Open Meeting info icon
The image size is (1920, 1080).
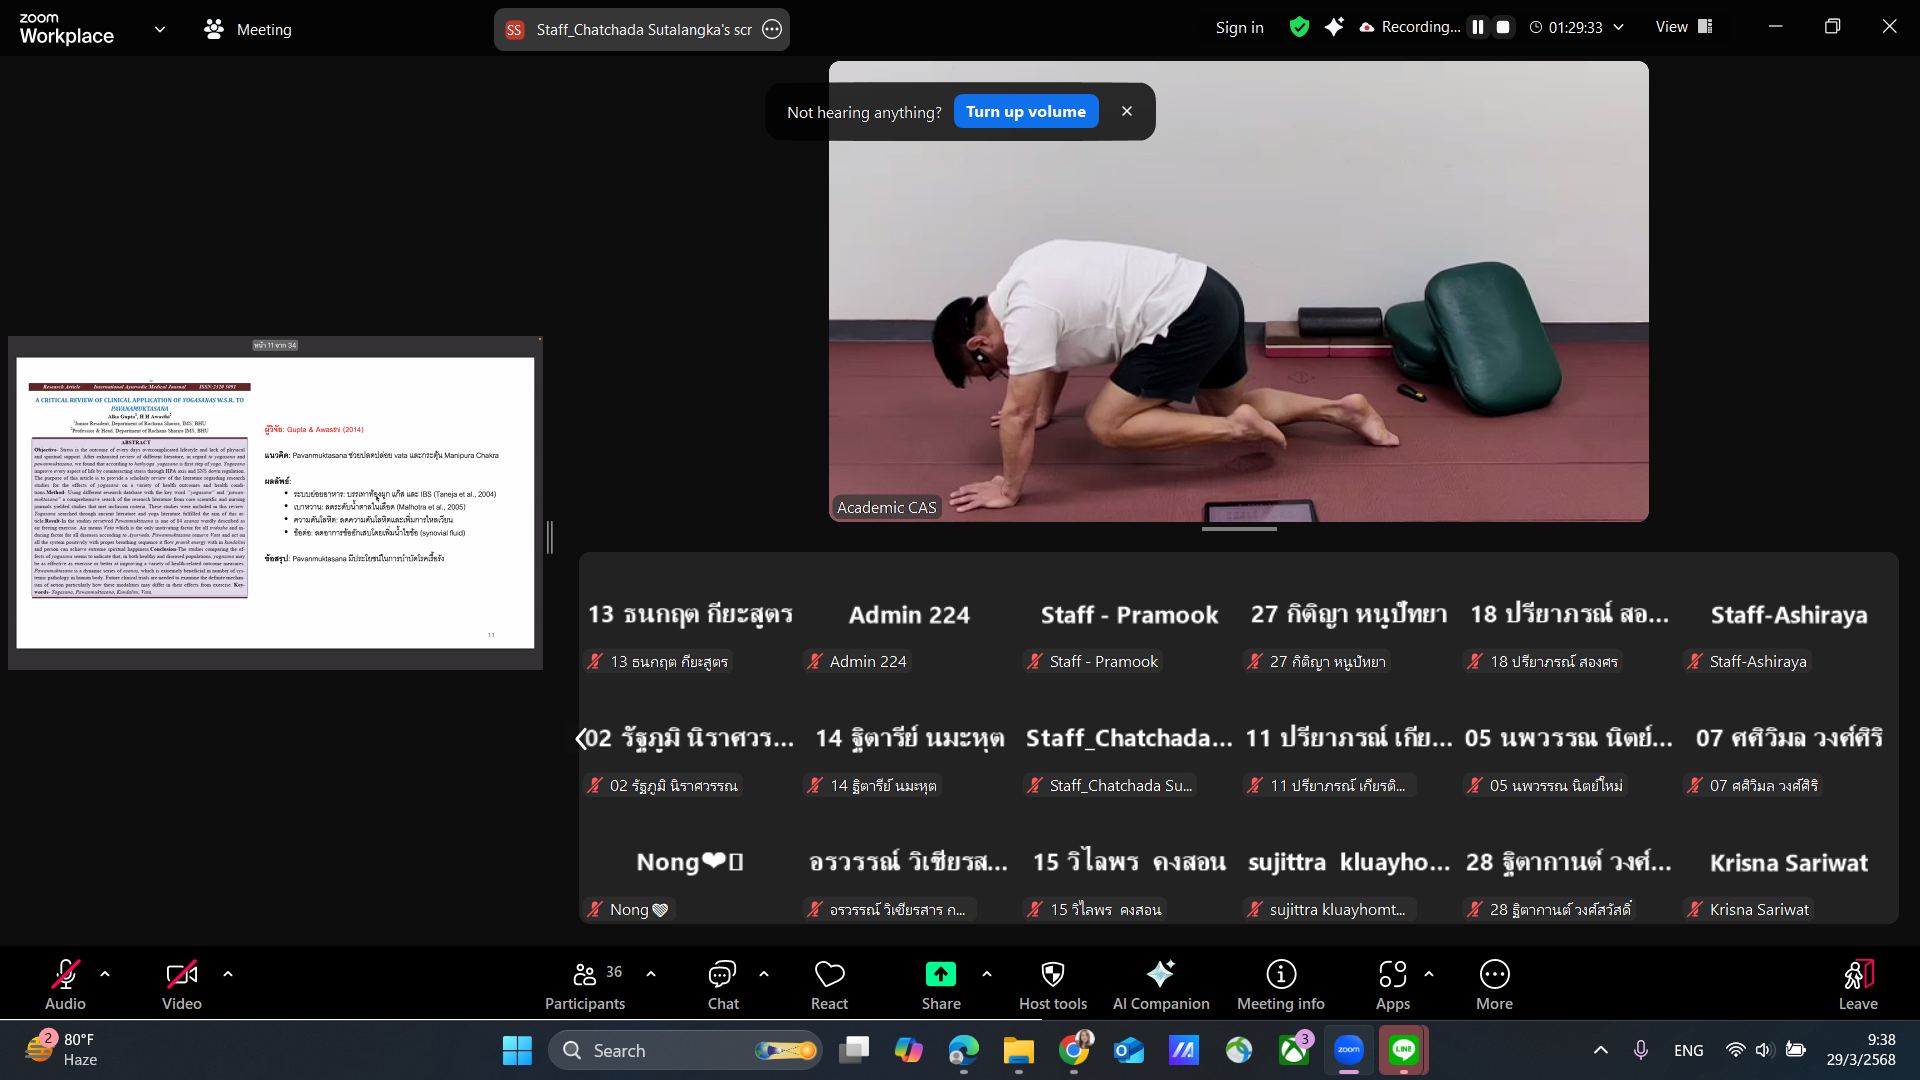pos(1280,975)
